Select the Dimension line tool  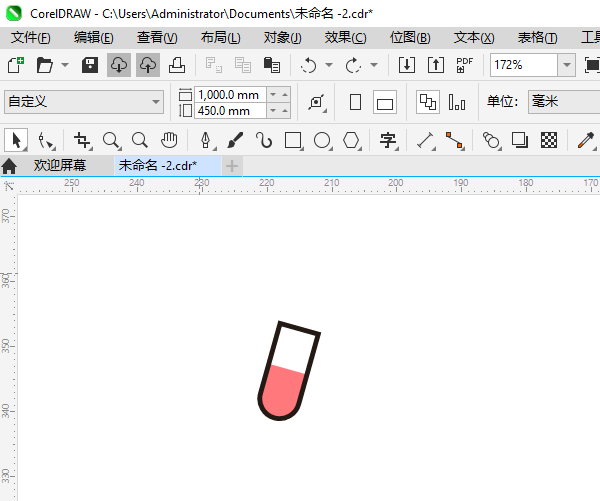pyautogui.click(x=426, y=140)
